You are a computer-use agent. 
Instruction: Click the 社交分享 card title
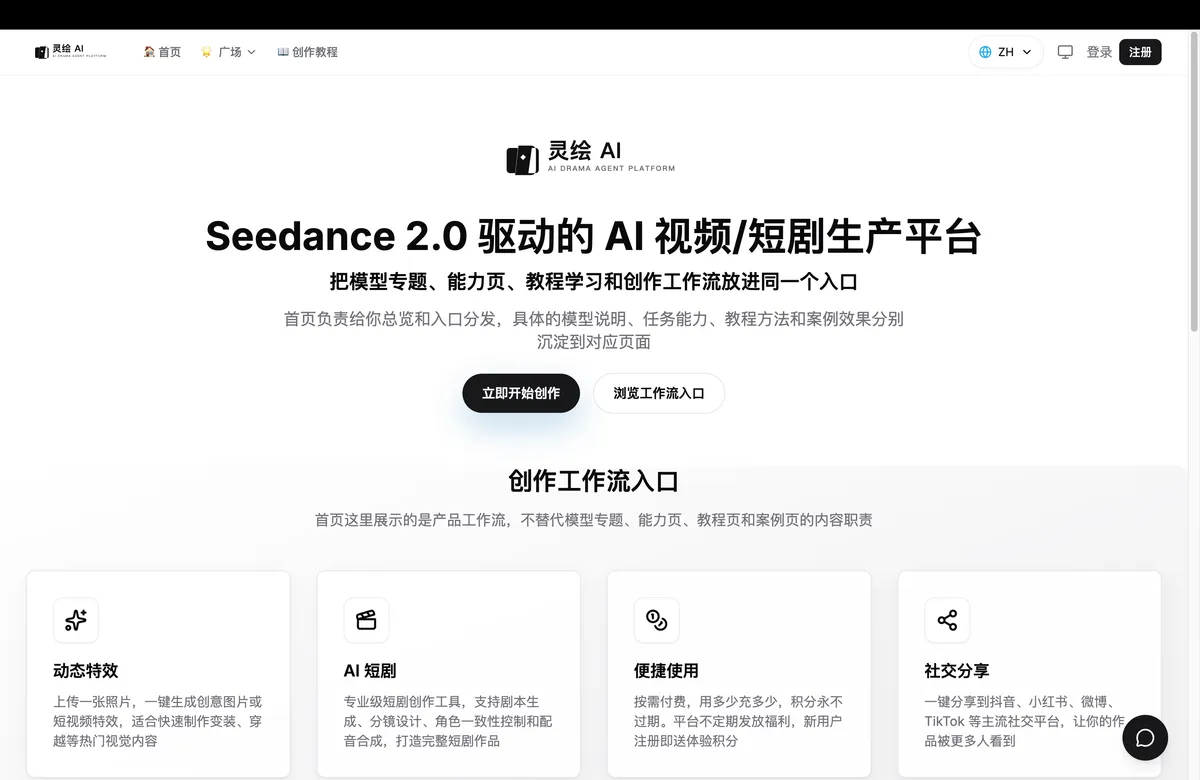pos(957,671)
